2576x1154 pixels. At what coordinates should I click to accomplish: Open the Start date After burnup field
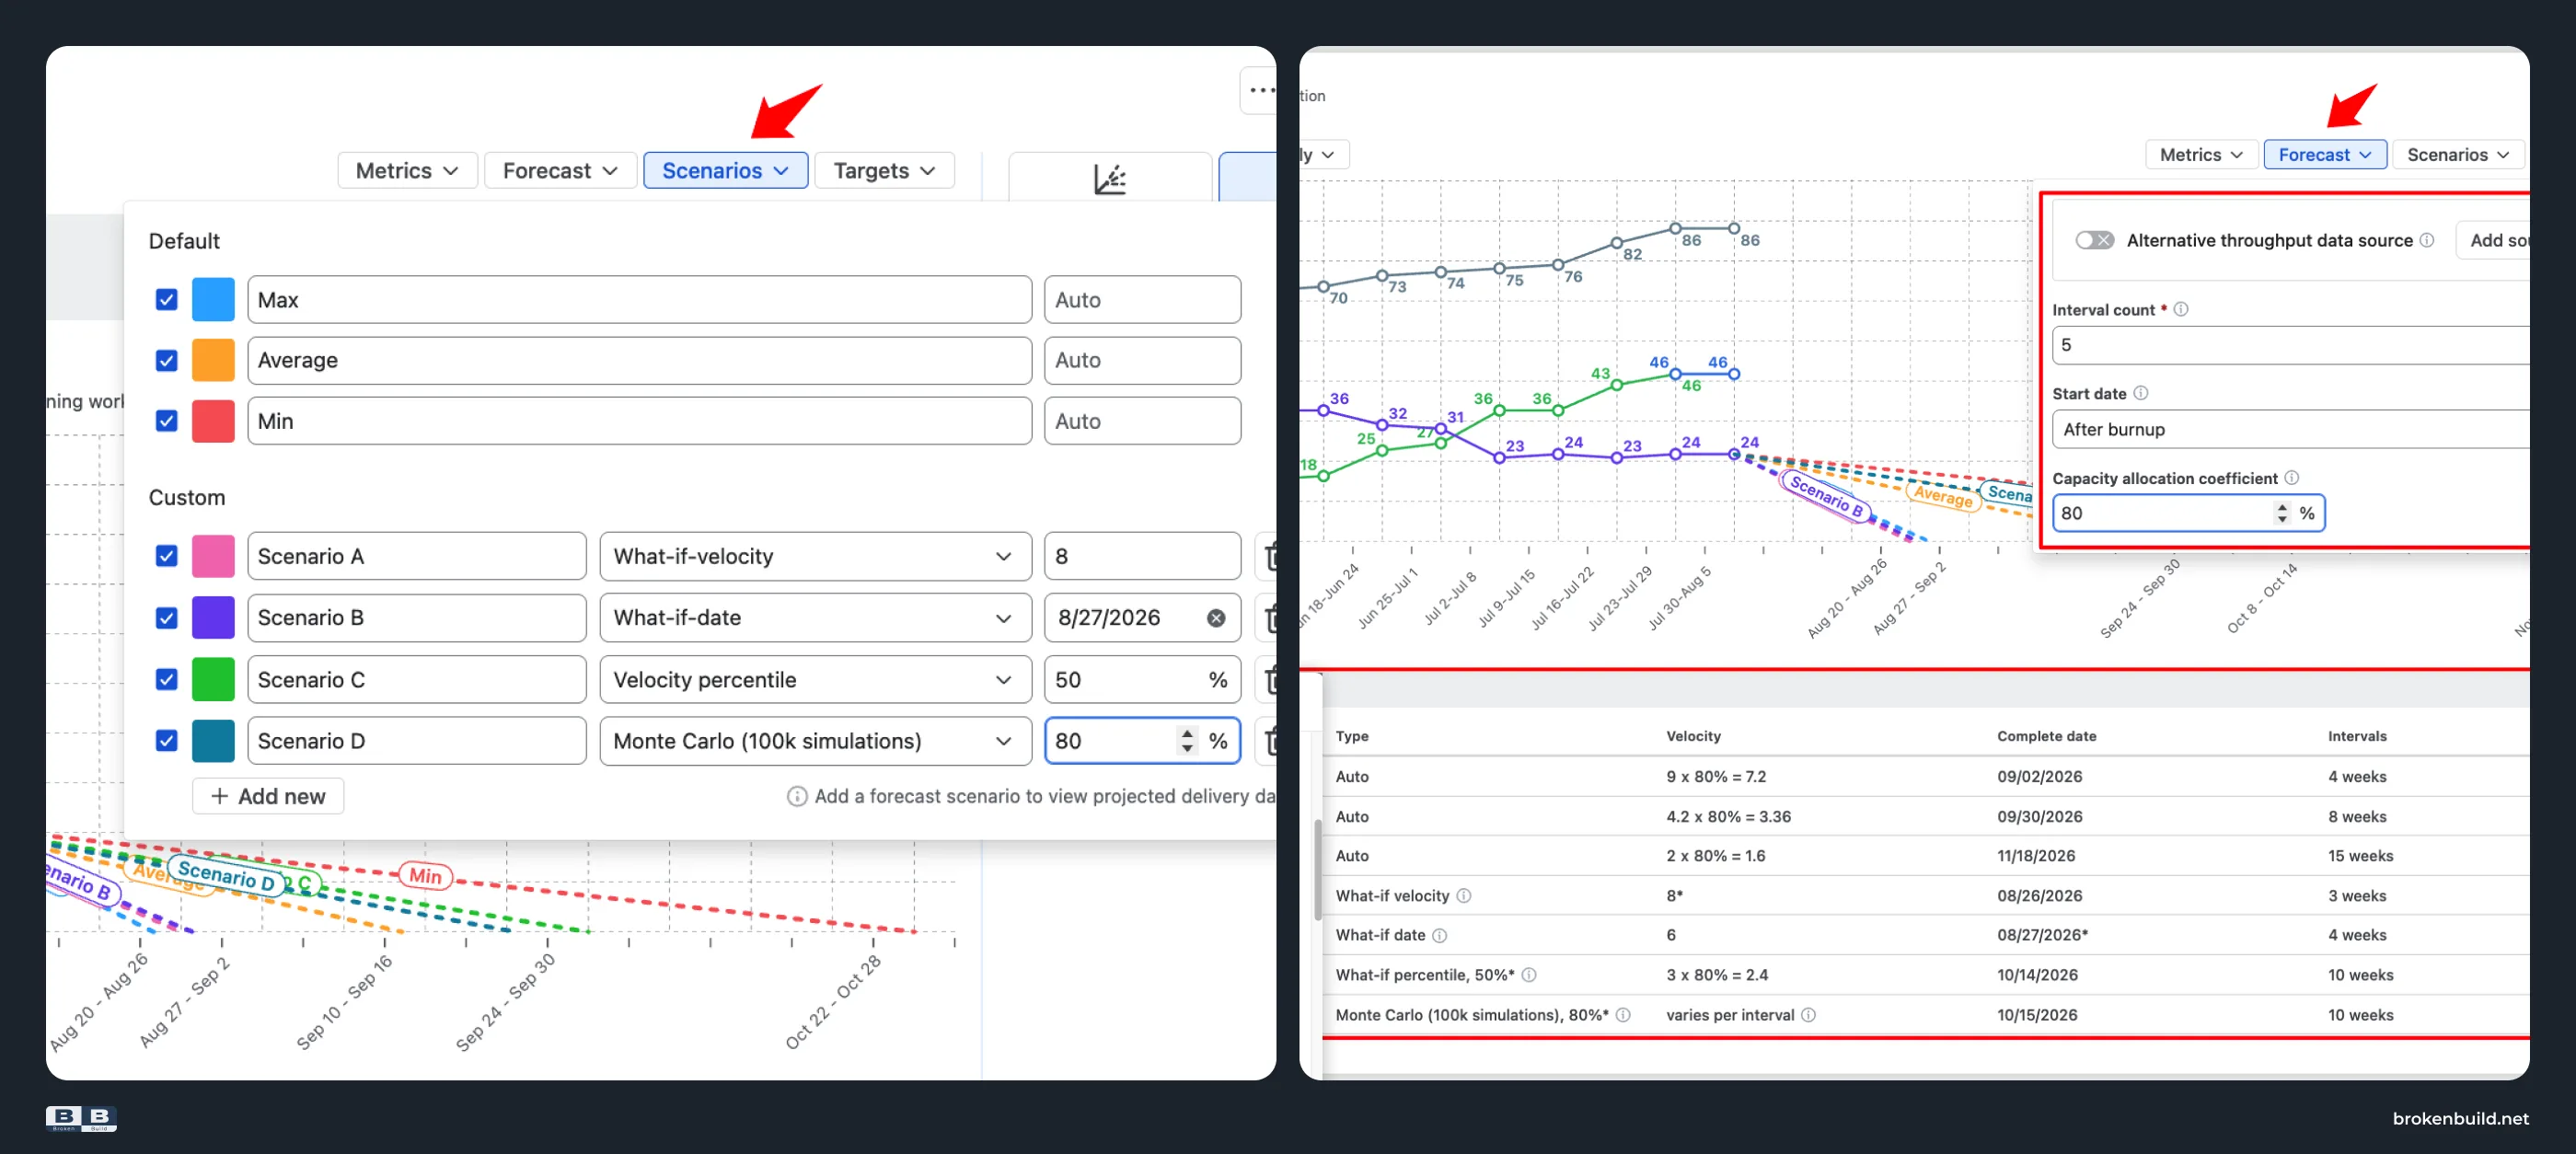2290,429
